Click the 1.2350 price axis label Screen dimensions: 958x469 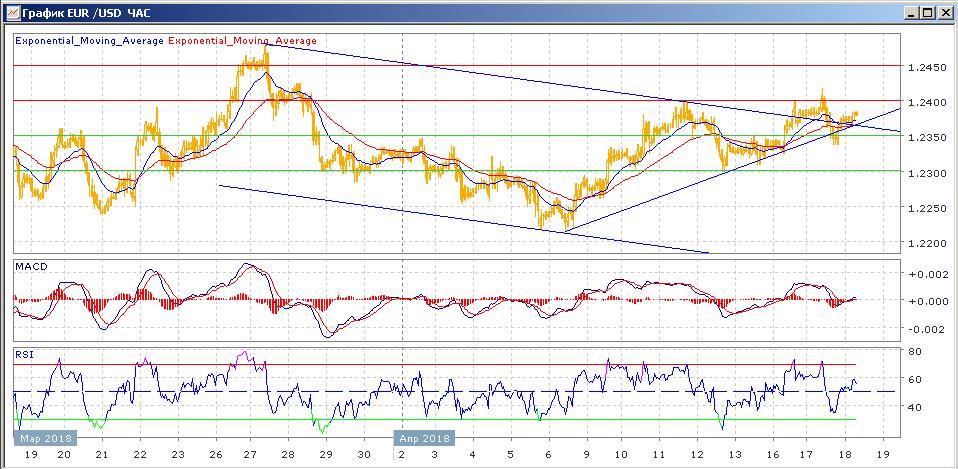926,137
